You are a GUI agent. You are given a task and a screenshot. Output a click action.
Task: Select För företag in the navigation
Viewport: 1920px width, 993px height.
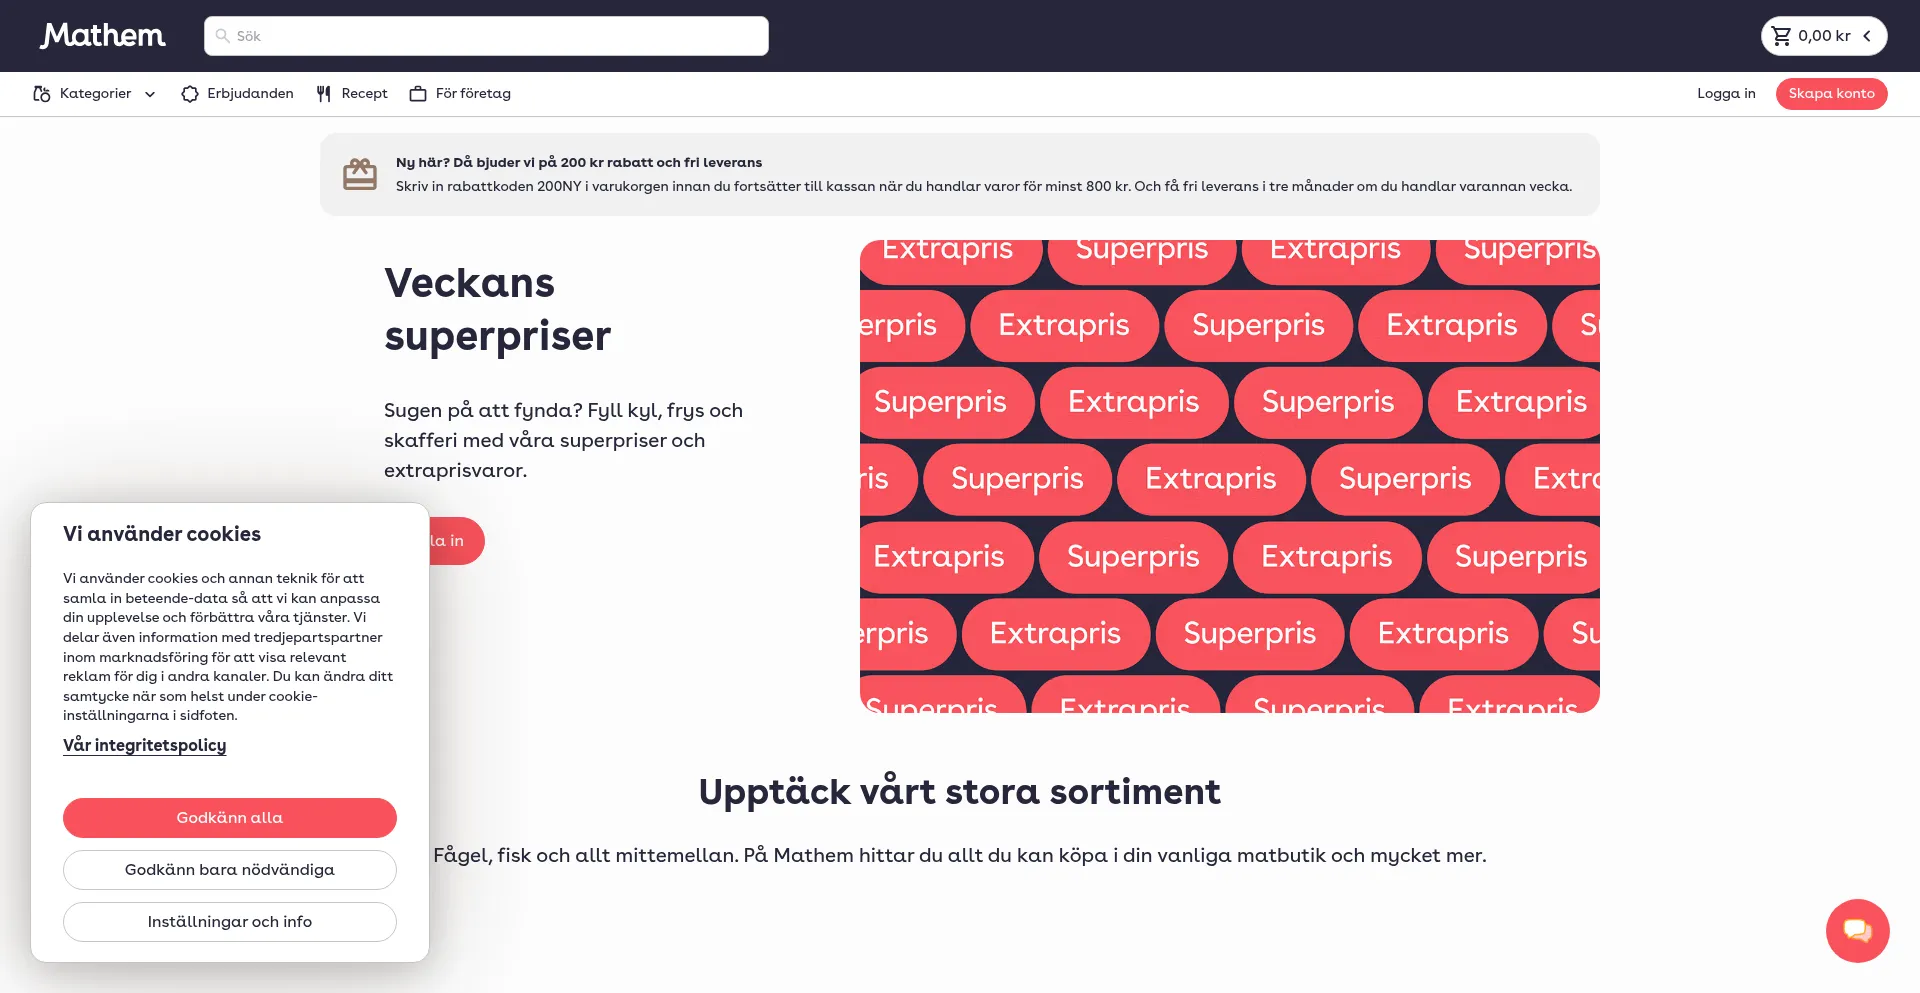click(x=473, y=94)
